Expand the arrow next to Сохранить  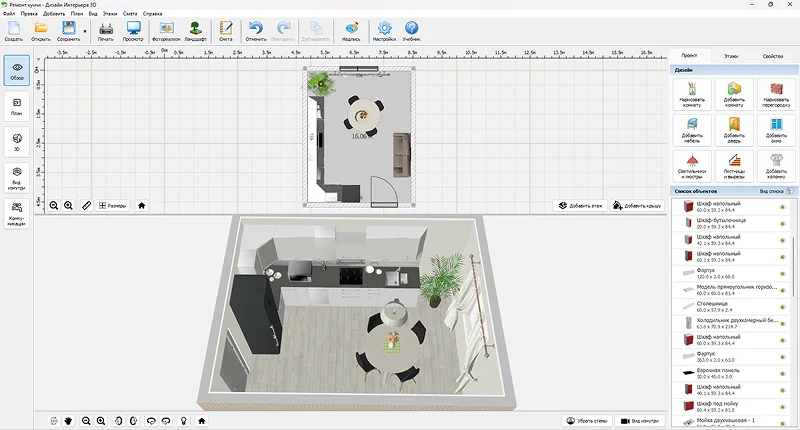tap(85, 32)
